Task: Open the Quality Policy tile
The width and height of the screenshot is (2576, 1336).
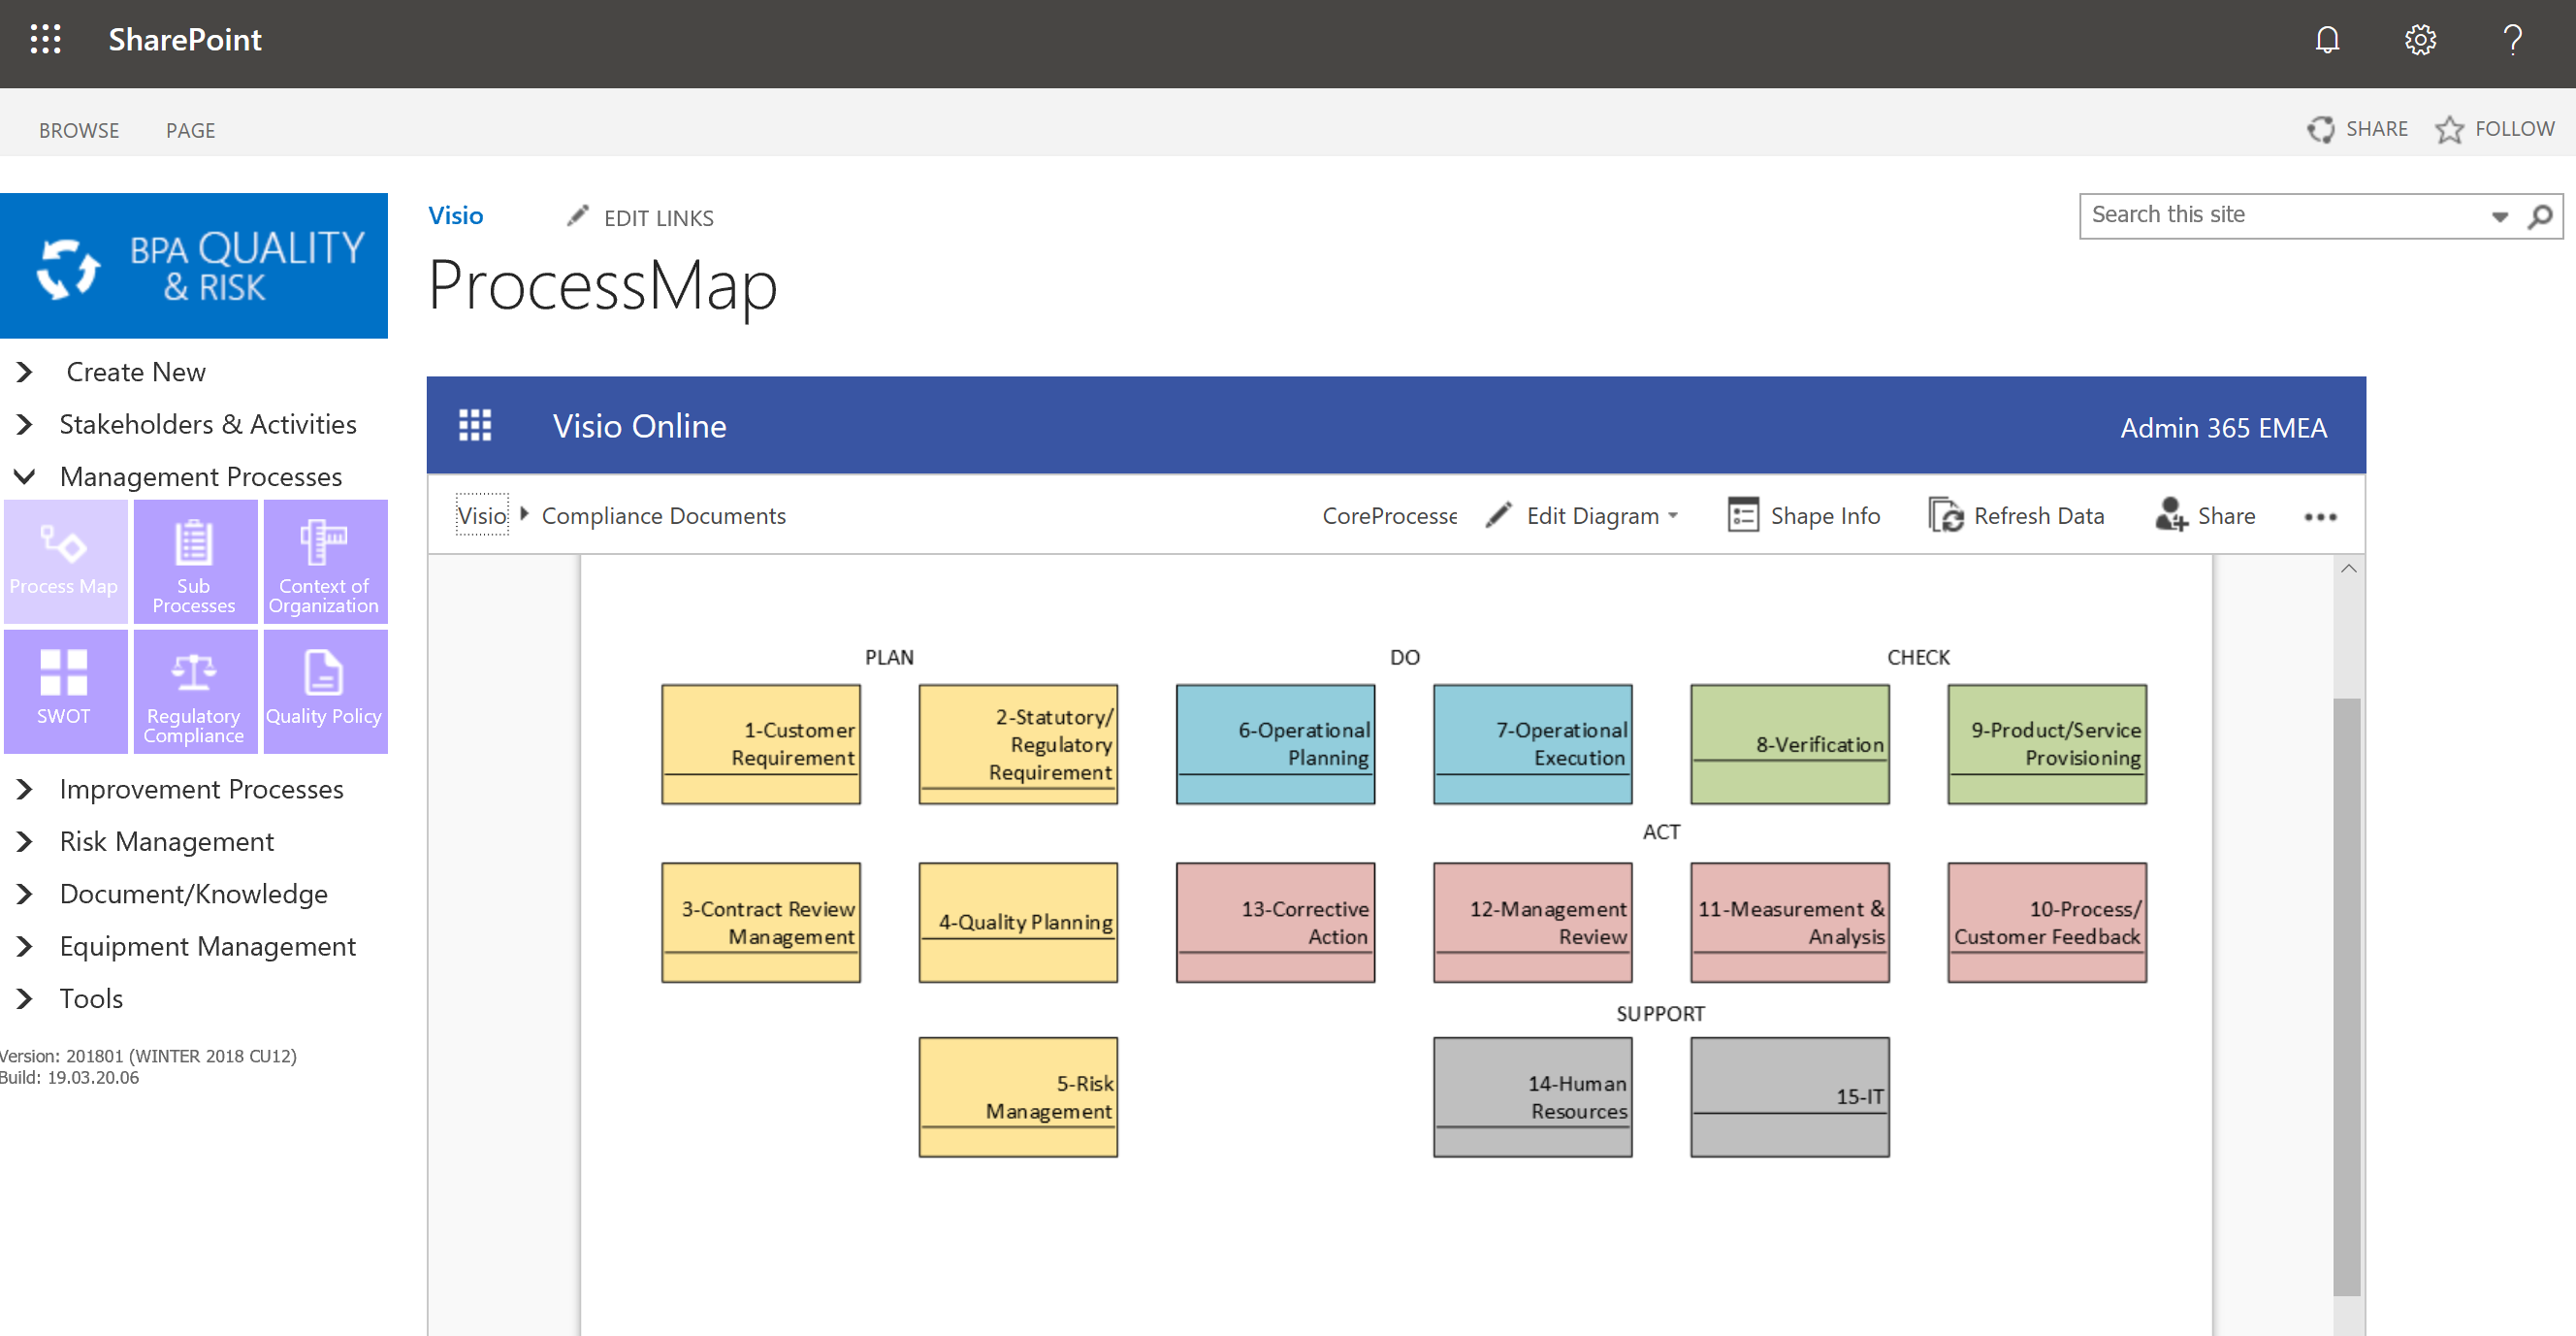Action: coord(325,691)
